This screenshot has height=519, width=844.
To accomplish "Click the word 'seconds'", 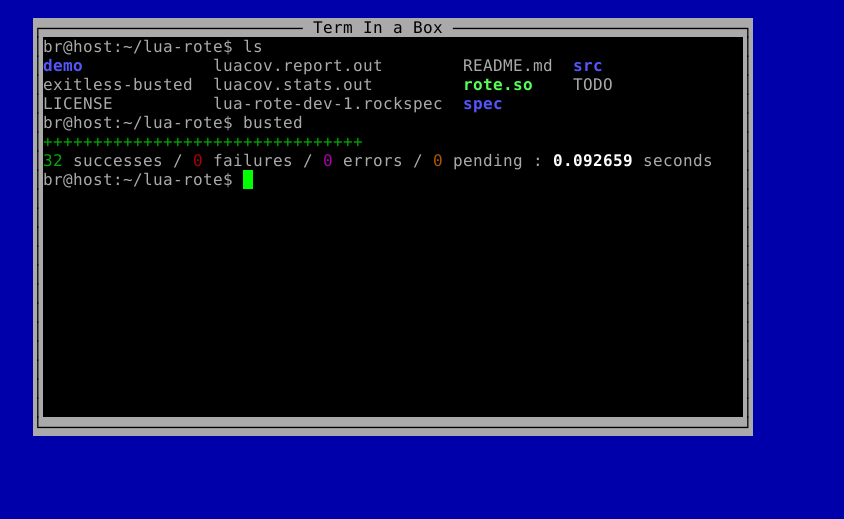I will tap(677, 160).
